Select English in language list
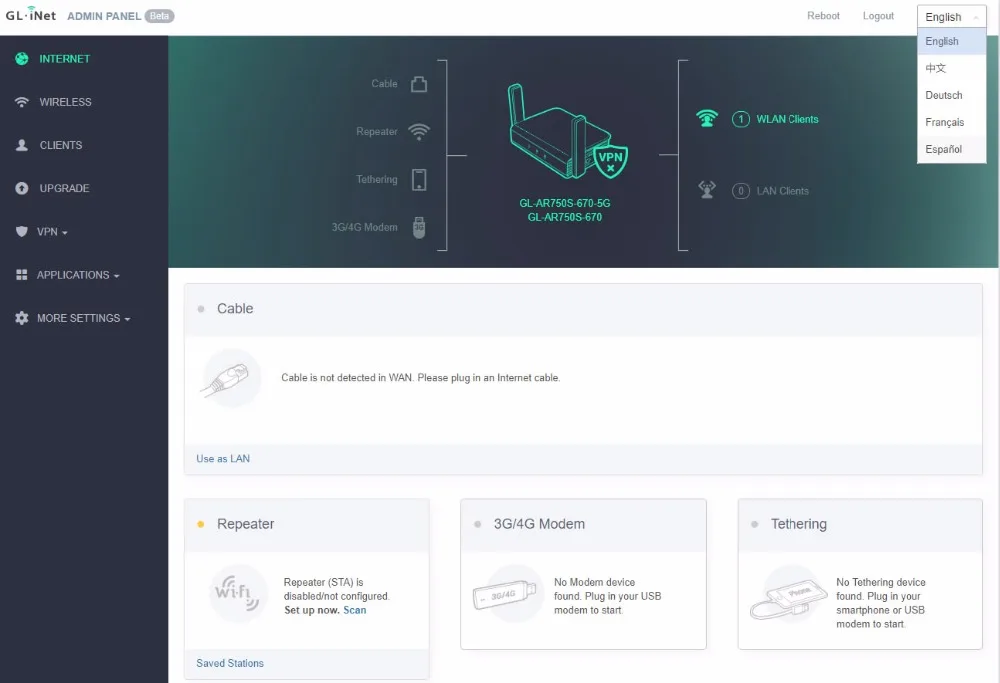 [951, 41]
